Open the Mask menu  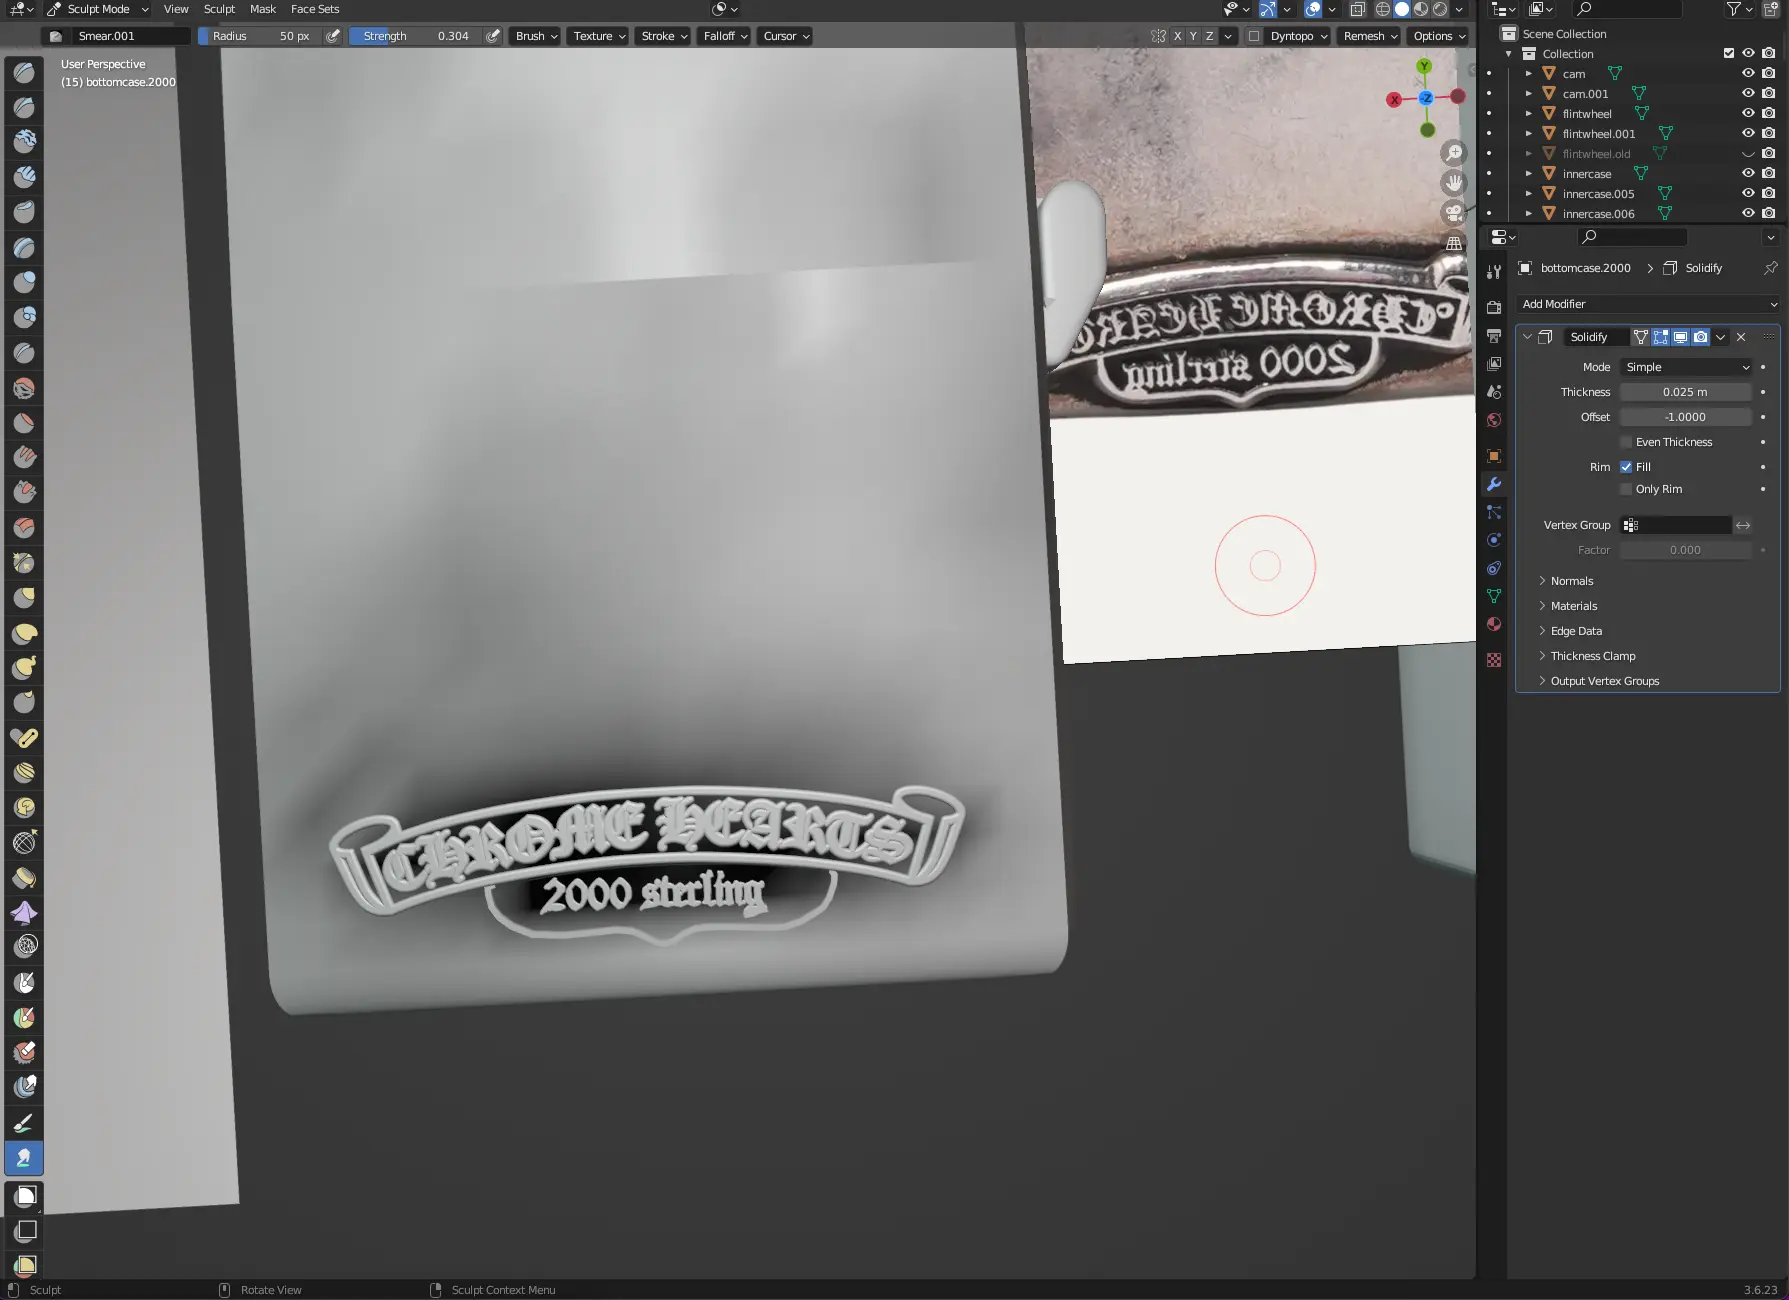tap(263, 9)
